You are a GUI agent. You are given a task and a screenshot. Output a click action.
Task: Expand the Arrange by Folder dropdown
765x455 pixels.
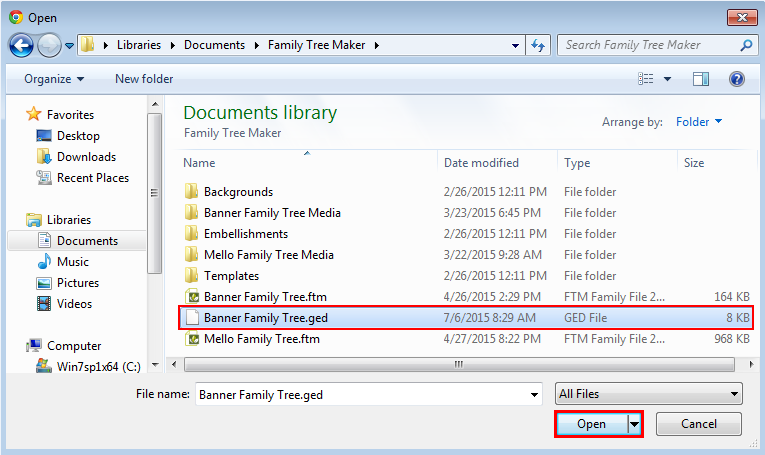coord(699,121)
